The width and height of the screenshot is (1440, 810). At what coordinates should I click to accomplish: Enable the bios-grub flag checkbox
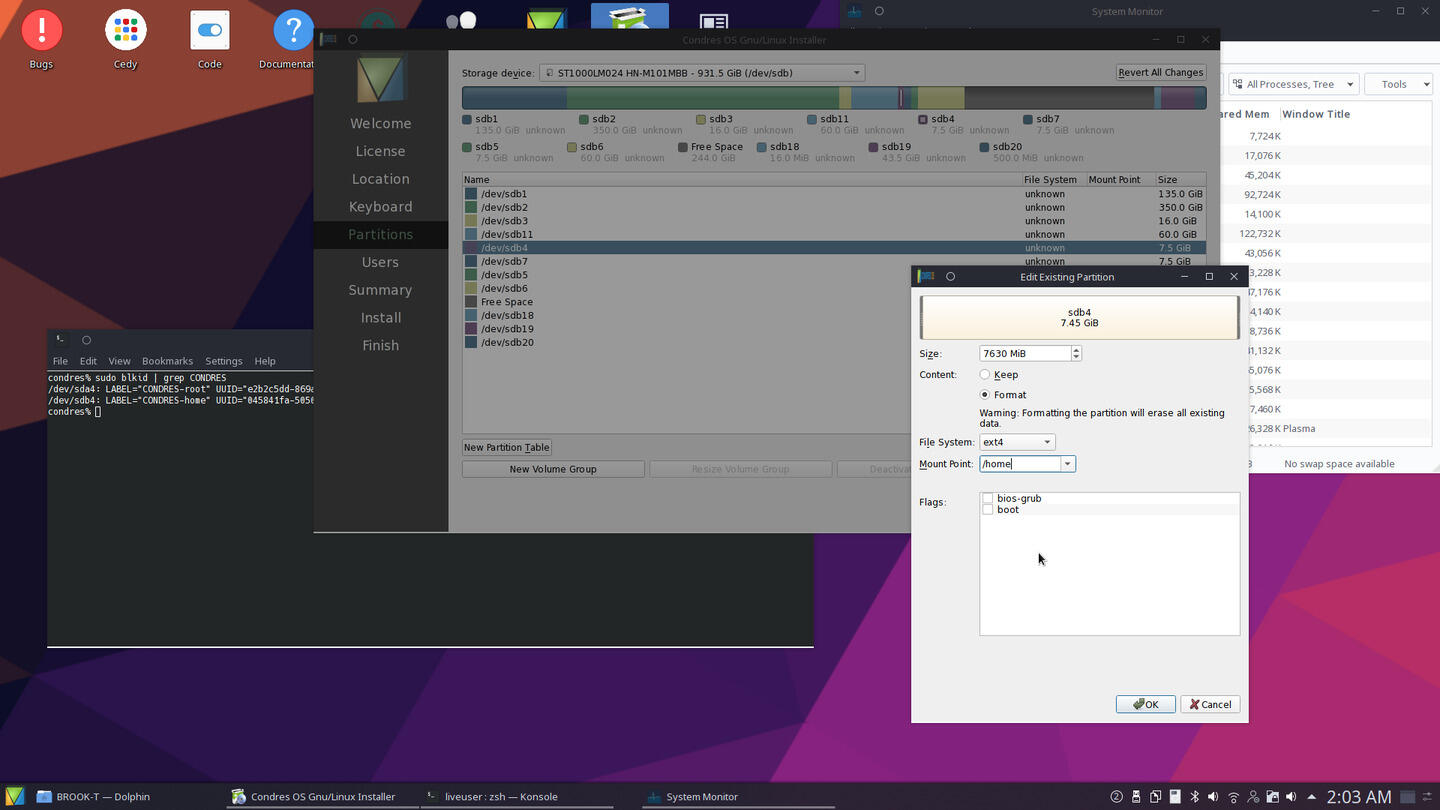pyautogui.click(x=988, y=498)
